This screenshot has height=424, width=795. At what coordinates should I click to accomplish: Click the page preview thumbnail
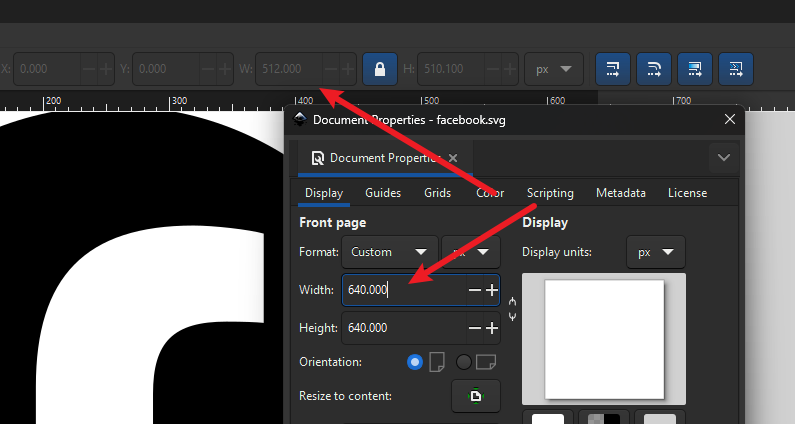[604, 339]
